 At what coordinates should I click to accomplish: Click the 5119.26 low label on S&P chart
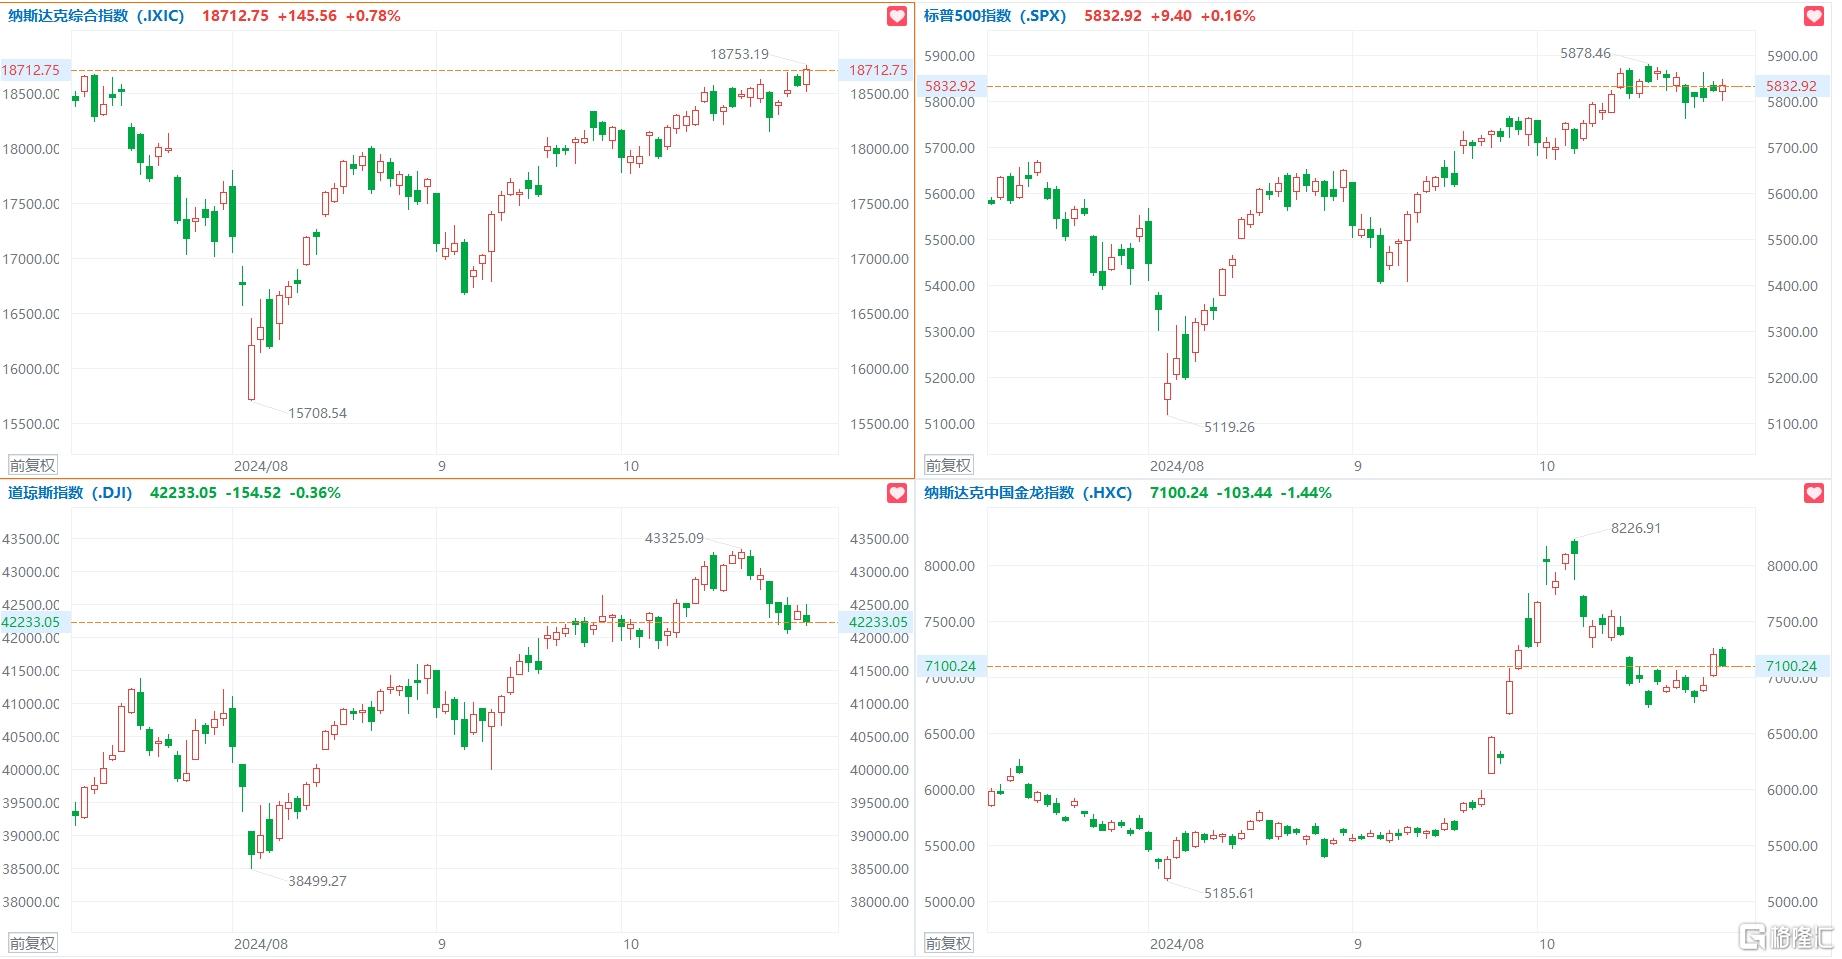point(1229,427)
